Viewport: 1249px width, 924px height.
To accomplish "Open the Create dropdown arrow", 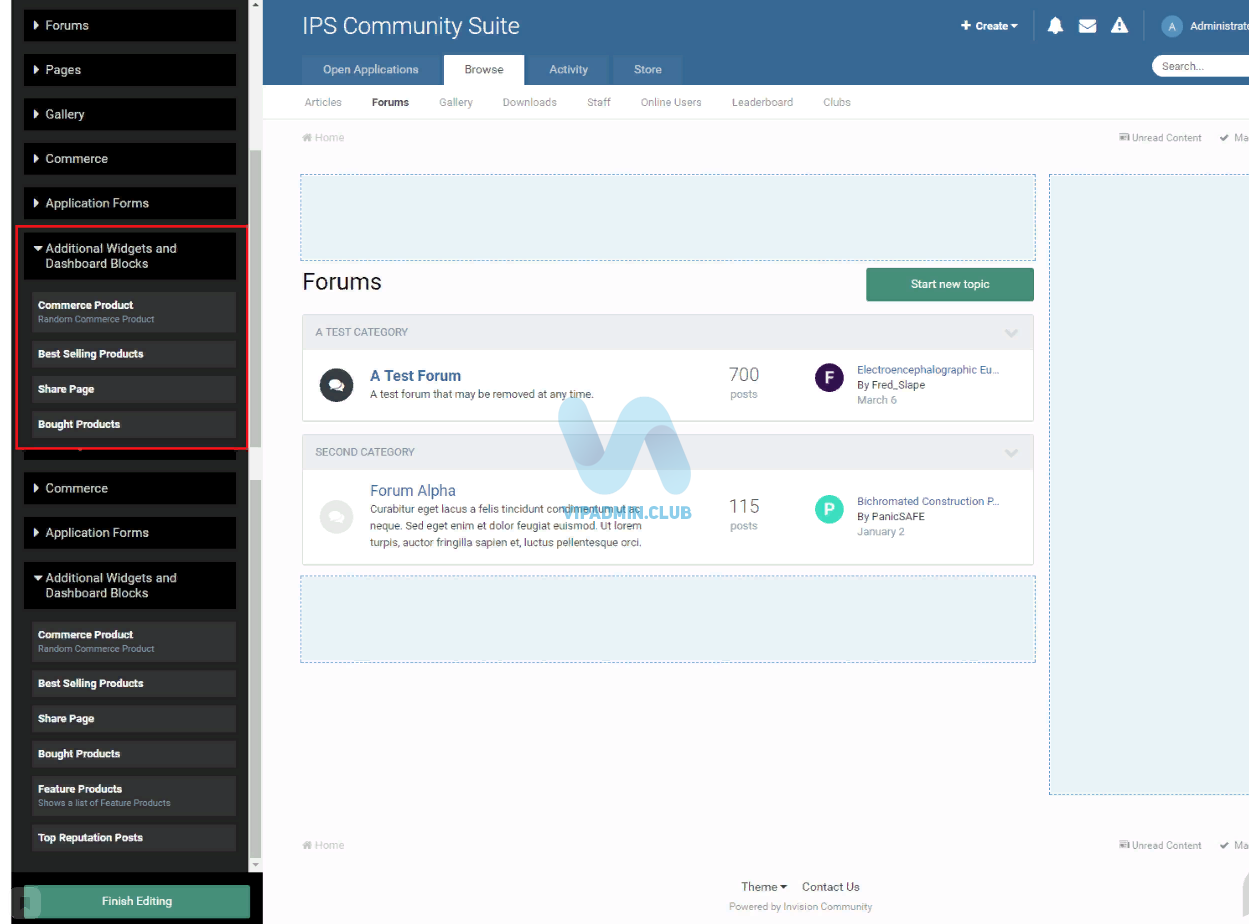I will (1014, 27).
